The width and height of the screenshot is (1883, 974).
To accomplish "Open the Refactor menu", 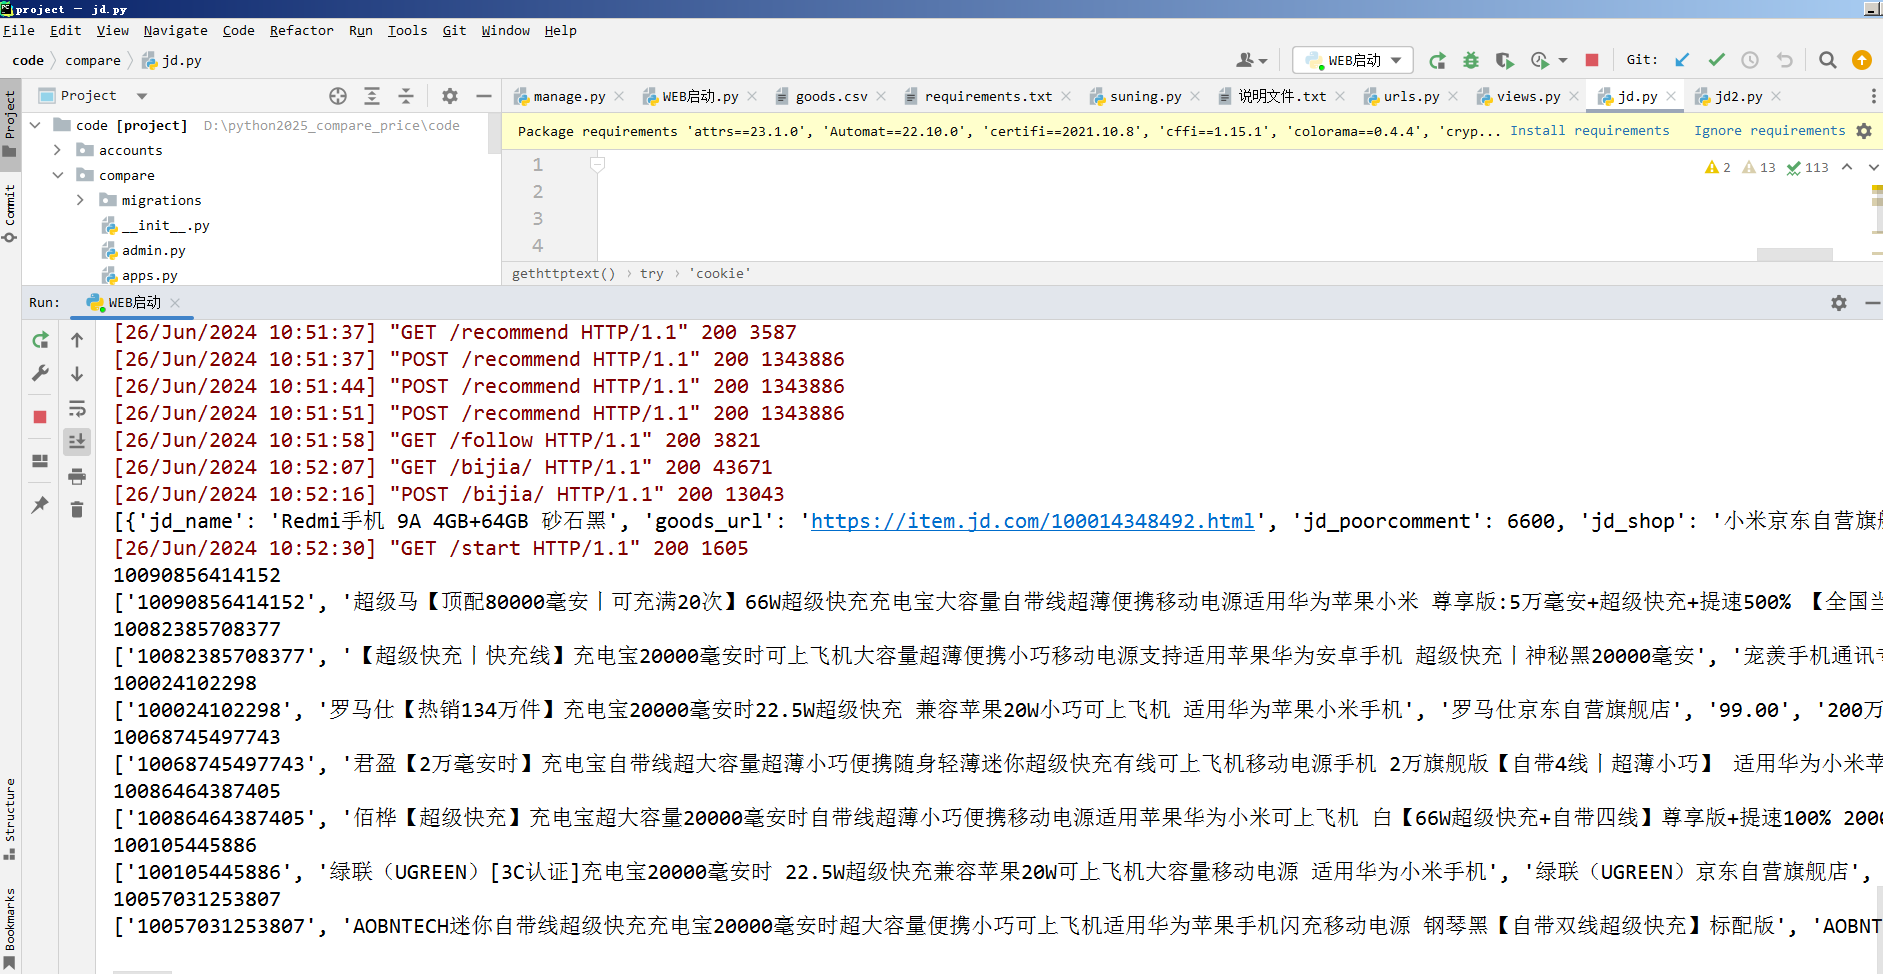I will coord(301,31).
